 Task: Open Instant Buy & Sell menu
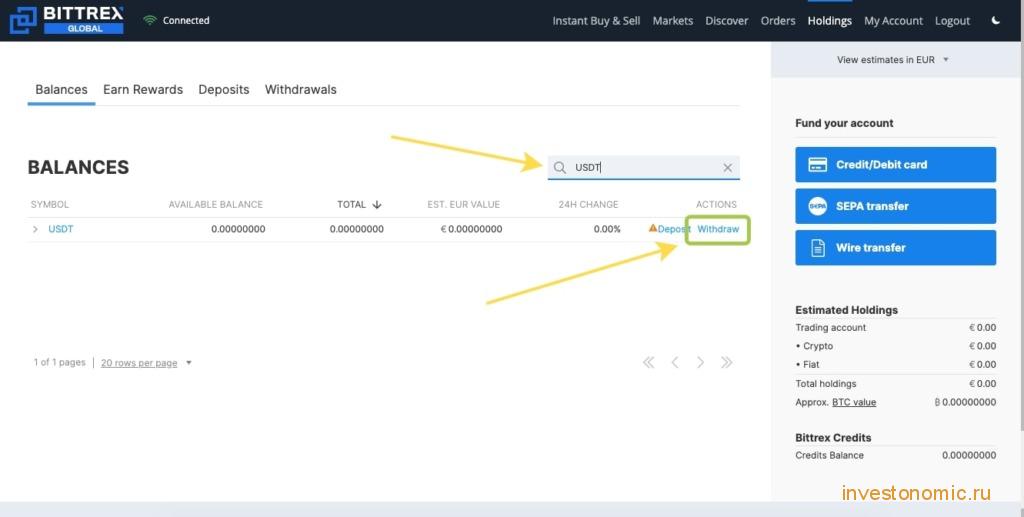click(x=596, y=21)
